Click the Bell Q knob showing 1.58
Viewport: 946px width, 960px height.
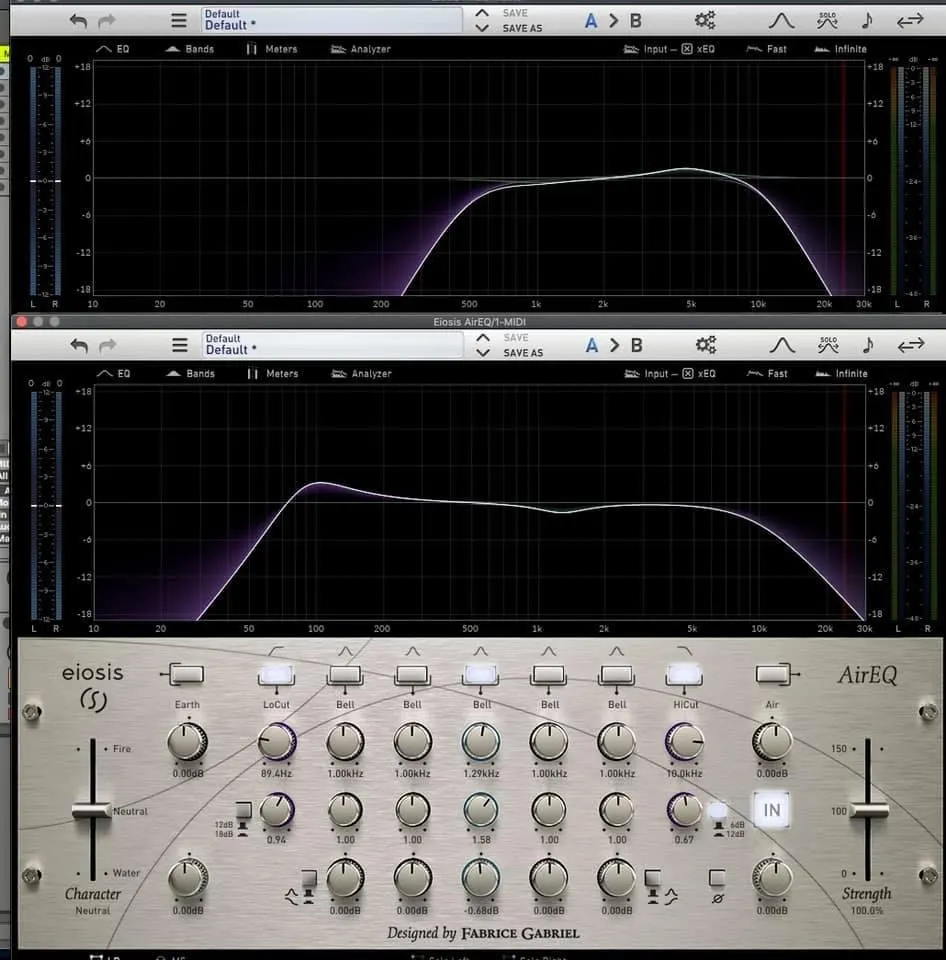pyautogui.click(x=481, y=809)
